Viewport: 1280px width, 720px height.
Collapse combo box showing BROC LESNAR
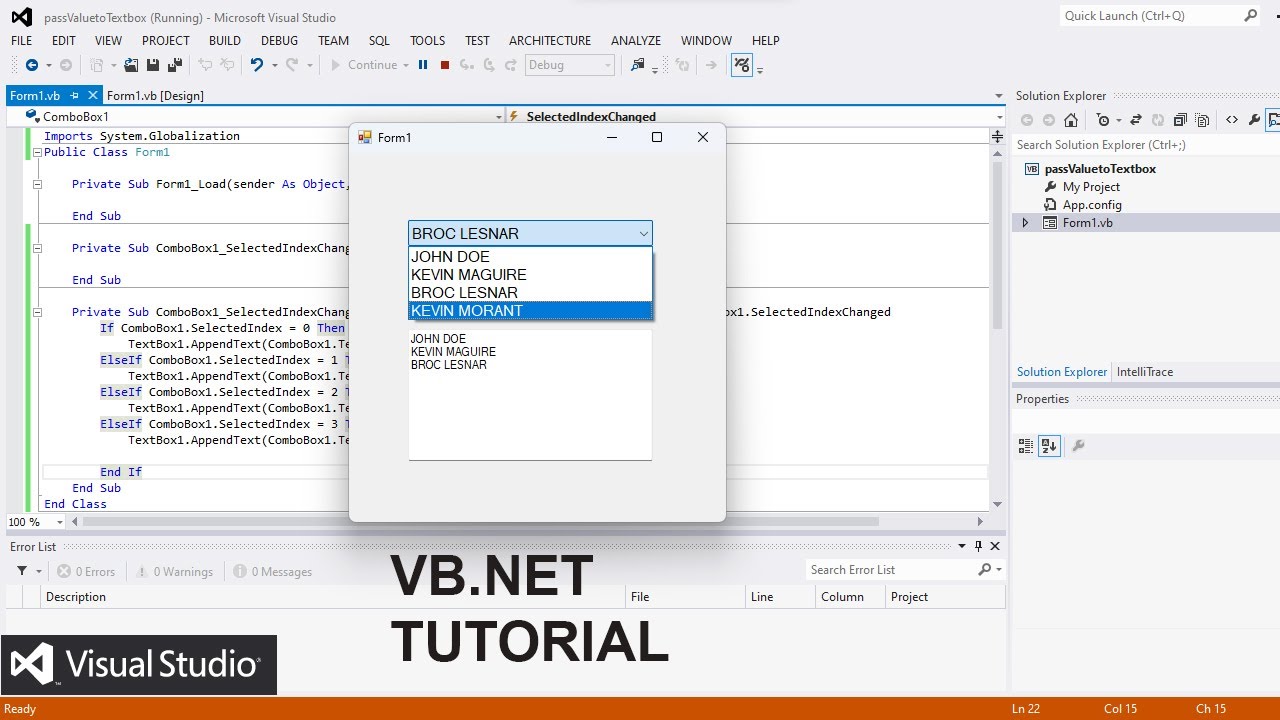coord(643,234)
